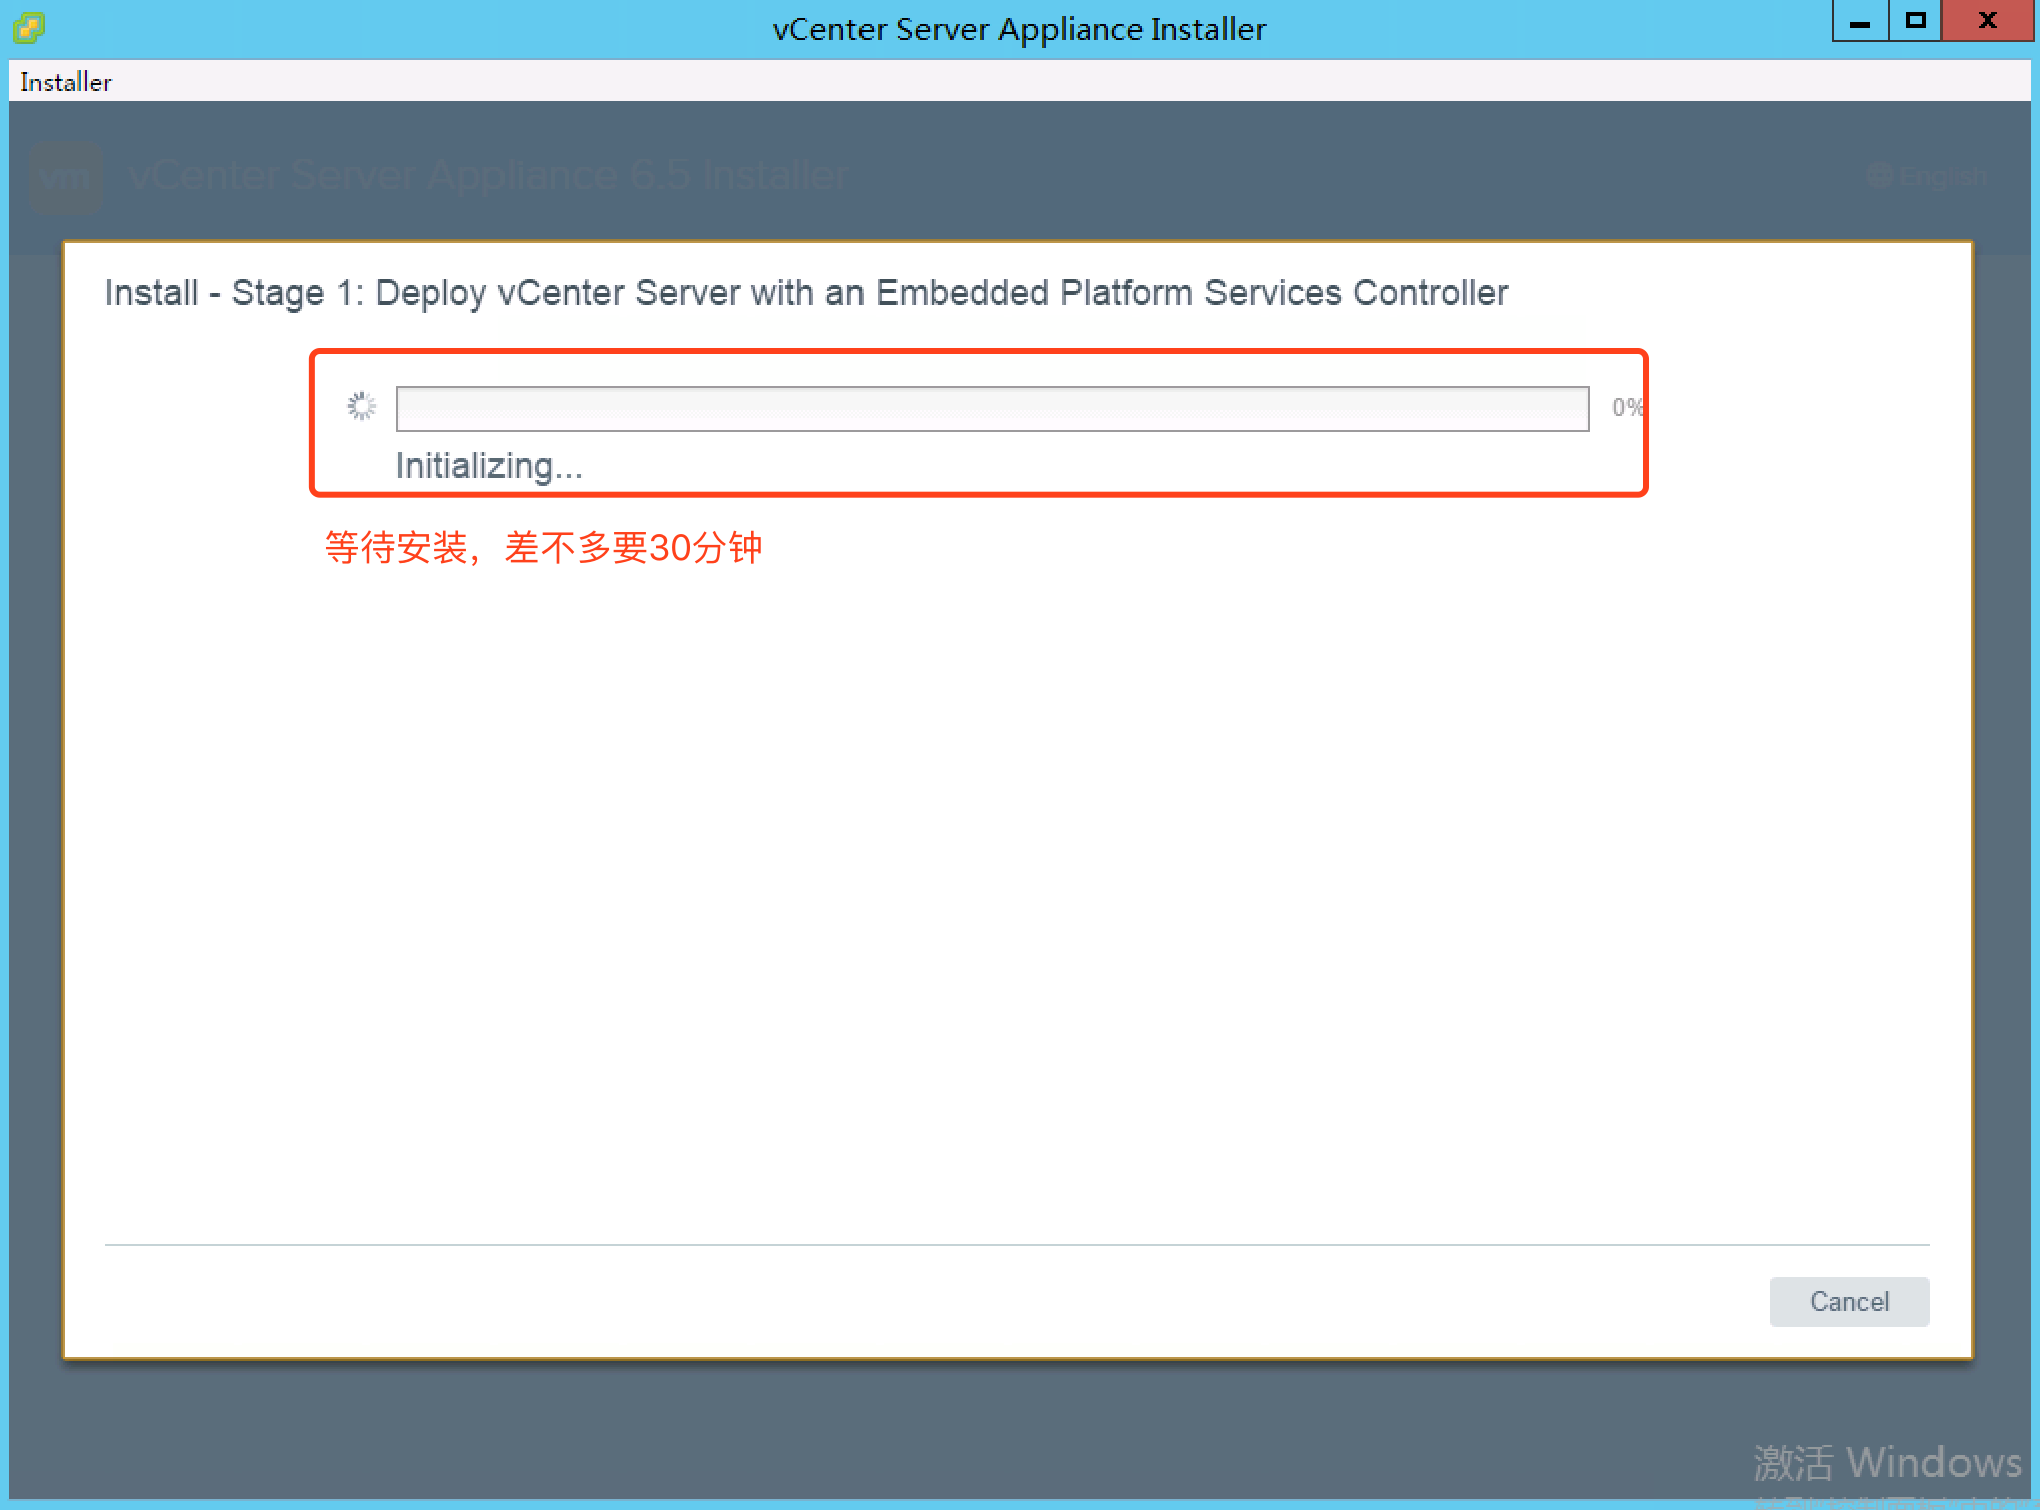Viewport: 2040px width, 1510px height.
Task: Open the Installer menu
Action: 66,82
